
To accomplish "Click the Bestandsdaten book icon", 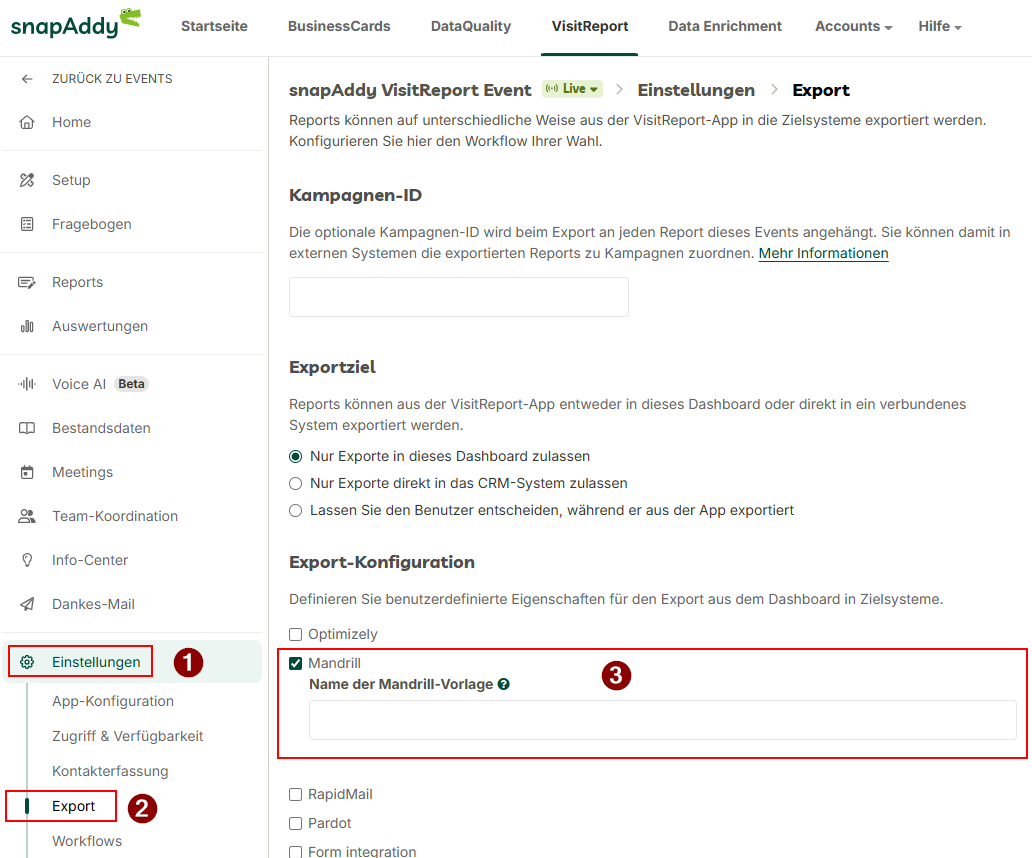I will tap(27, 428).
